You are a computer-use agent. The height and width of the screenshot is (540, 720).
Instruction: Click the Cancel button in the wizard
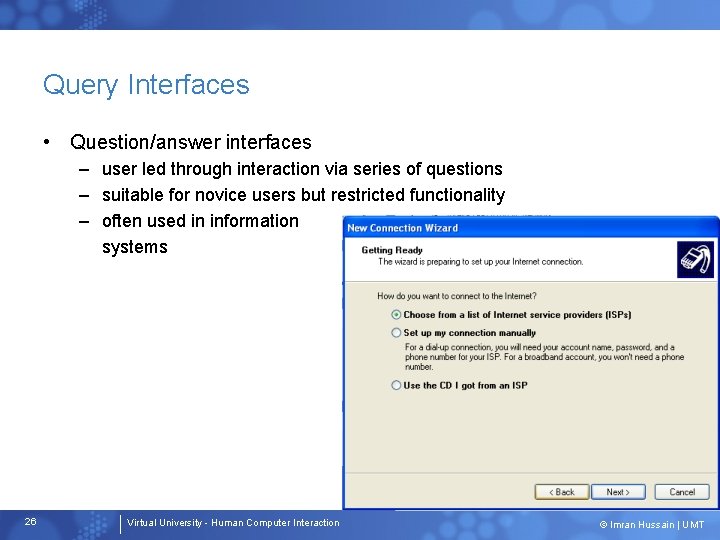682,492
